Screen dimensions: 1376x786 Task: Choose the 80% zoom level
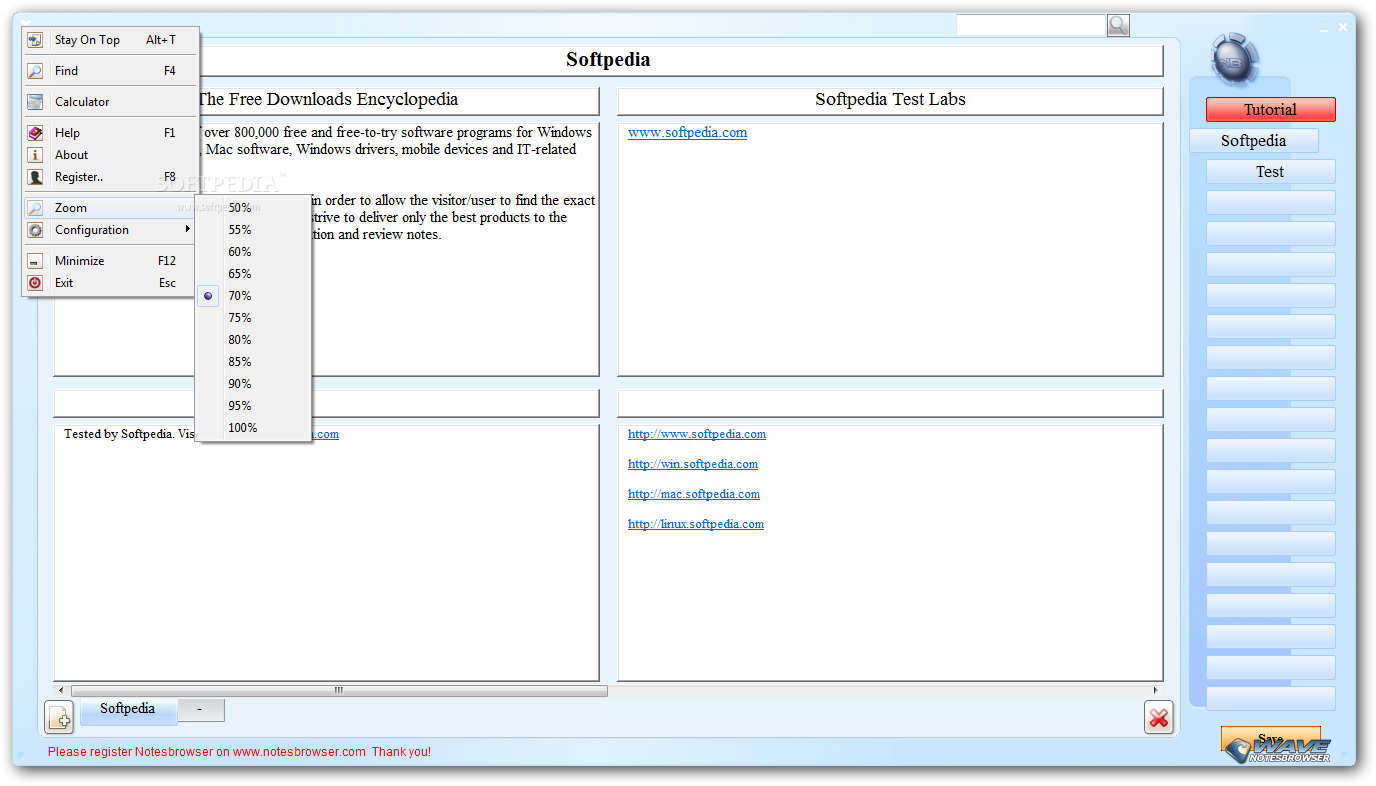(x=253, y=340)
